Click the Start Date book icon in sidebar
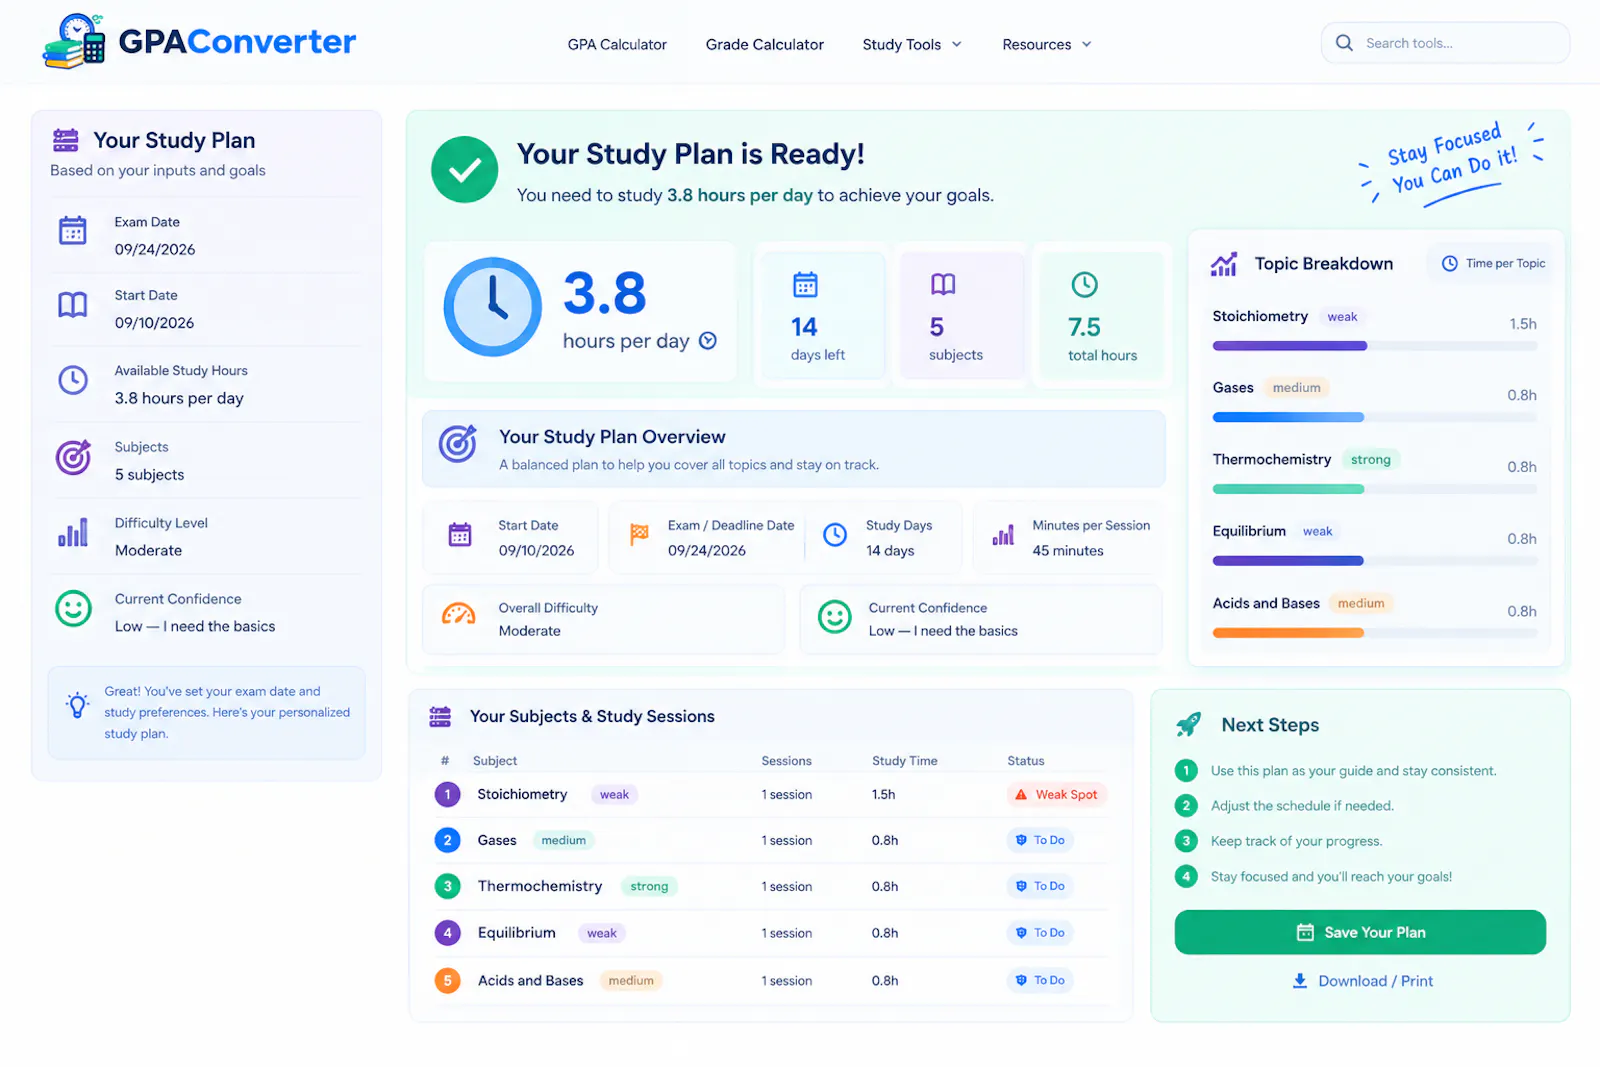 click(73, 304)
